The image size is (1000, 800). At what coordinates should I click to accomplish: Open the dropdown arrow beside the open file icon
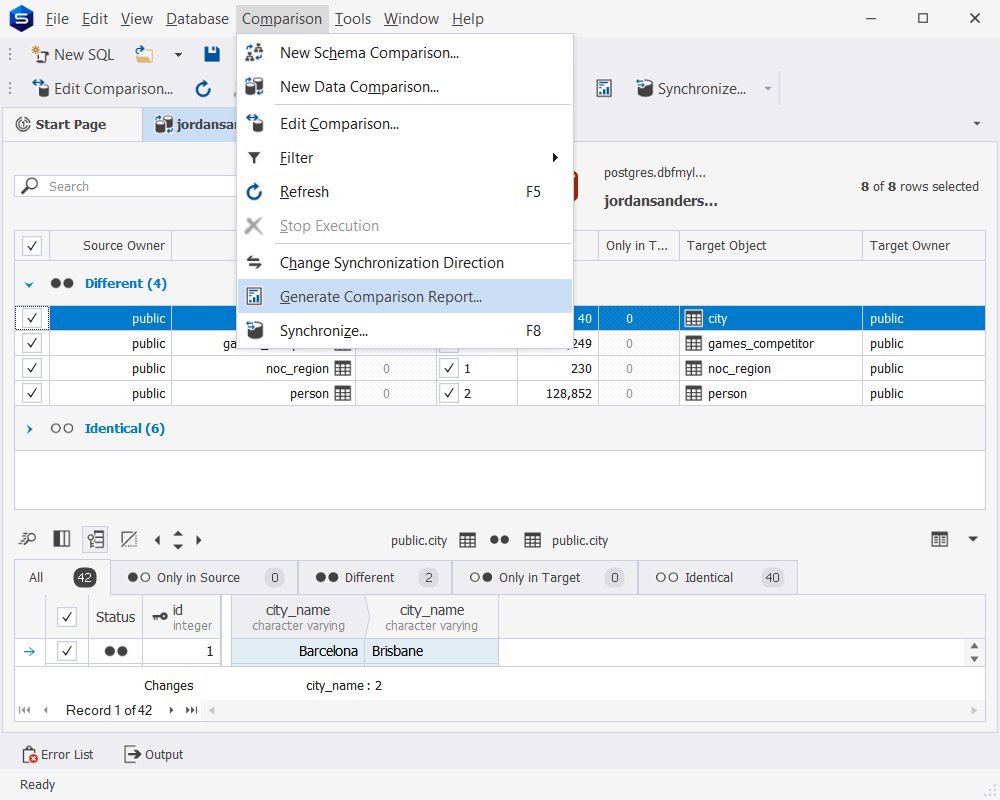pyautogui.click(x=178, y=55)
